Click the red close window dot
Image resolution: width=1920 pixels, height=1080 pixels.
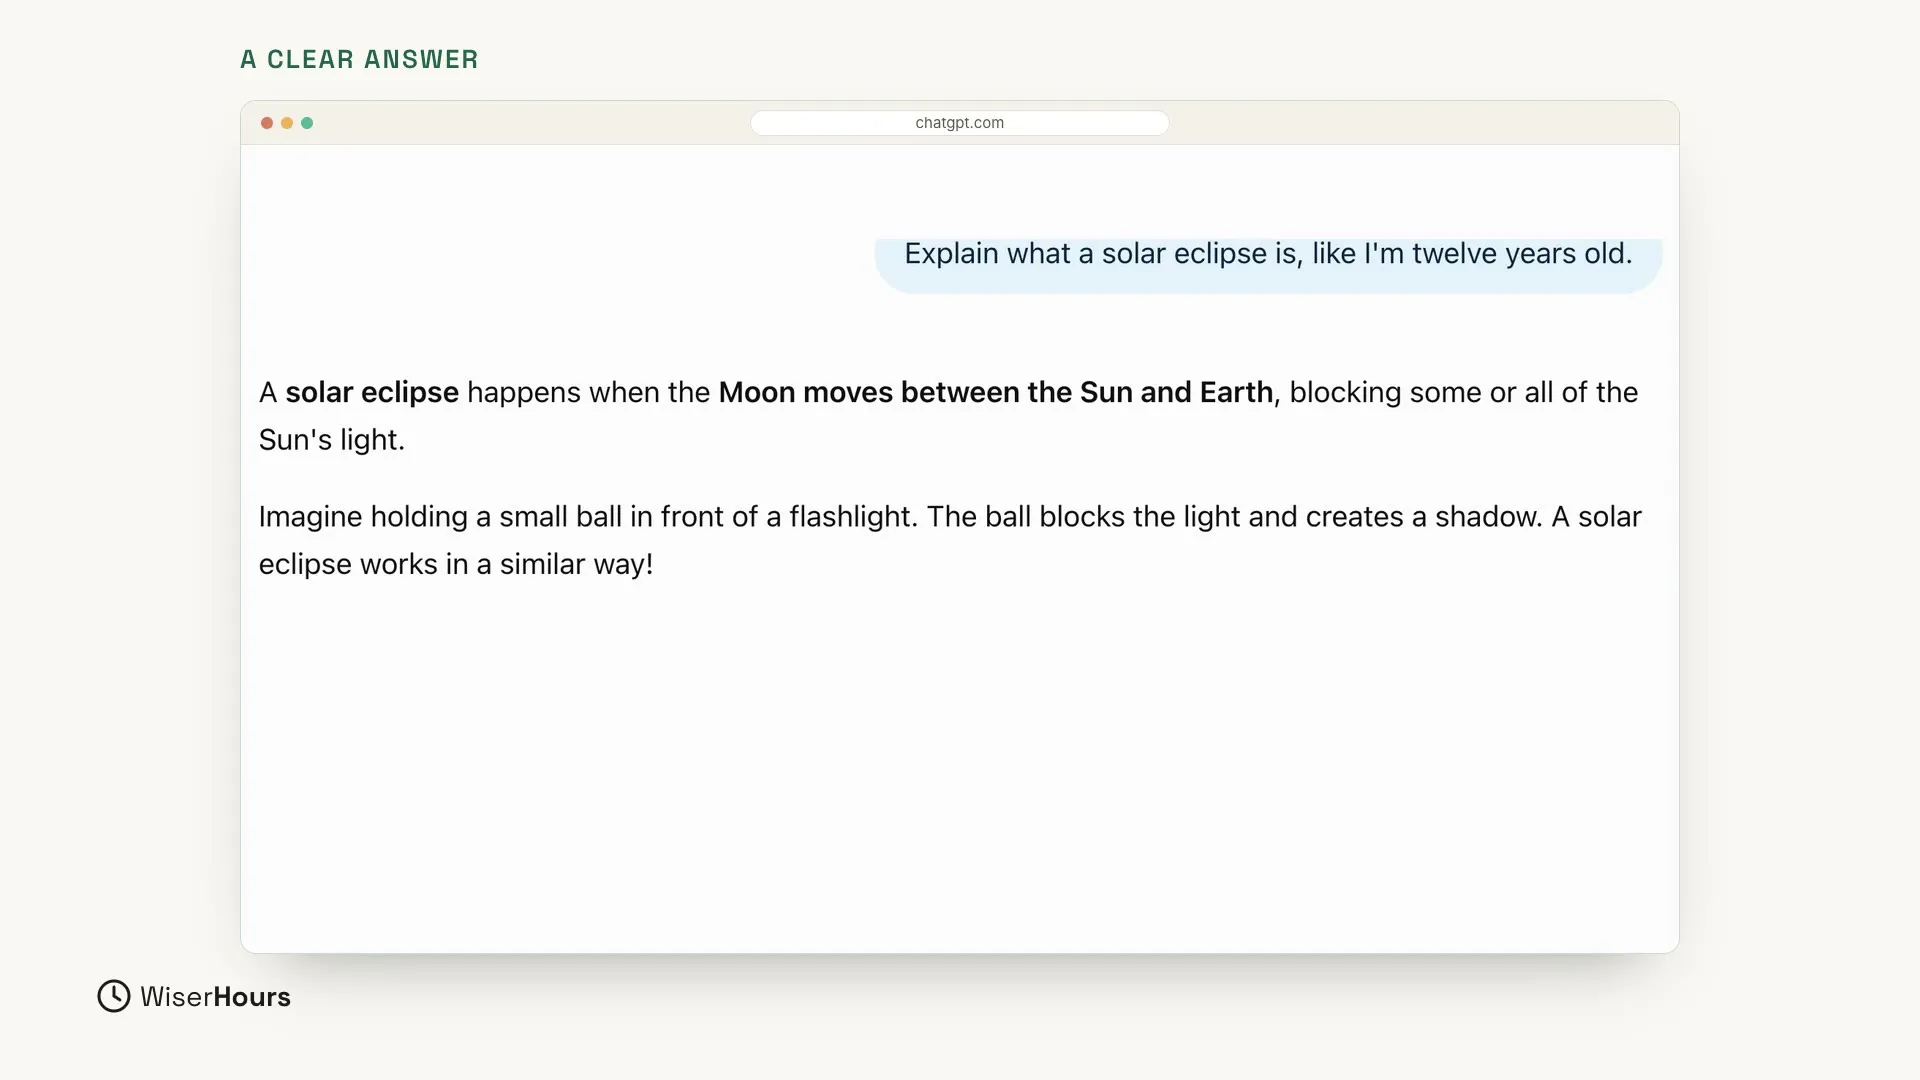(x=267, y=123)
